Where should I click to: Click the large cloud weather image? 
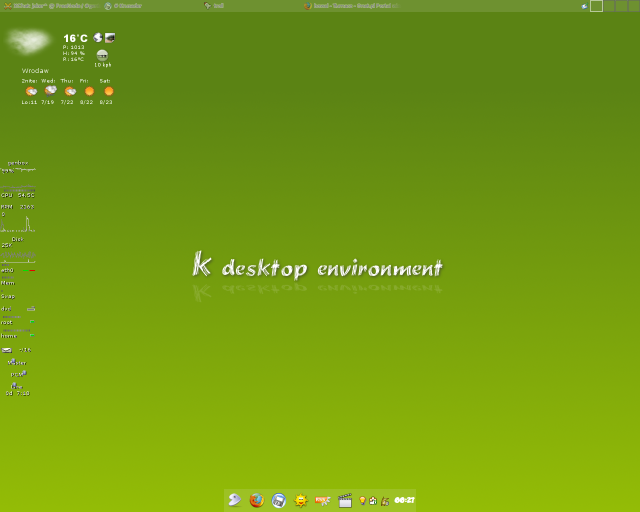coord(29,41)
